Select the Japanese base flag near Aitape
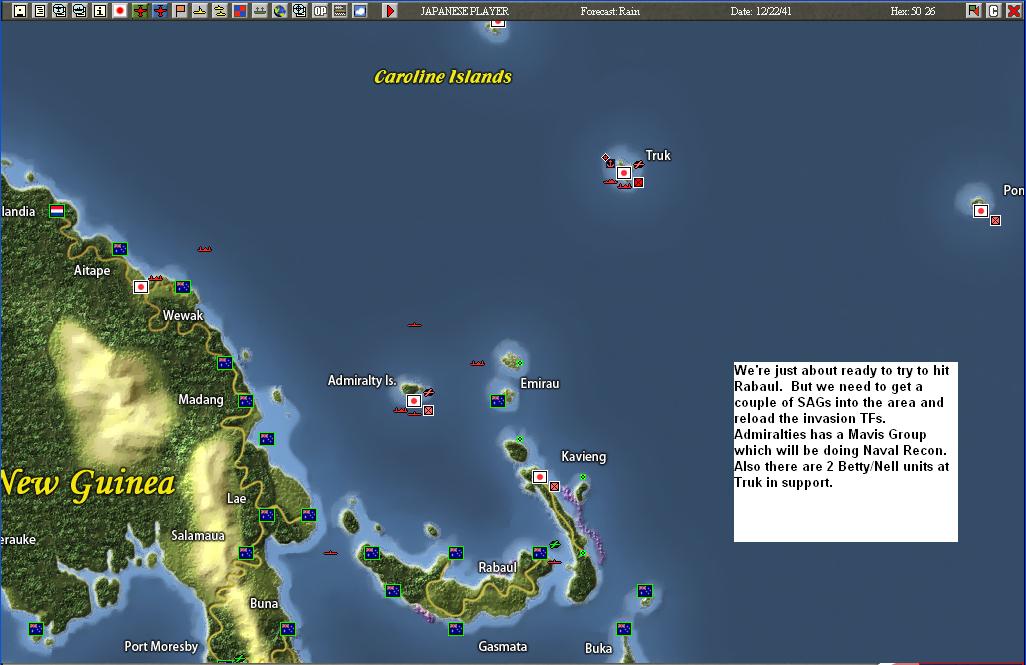This screenshot has width=1026, height=665. point(141,287)
